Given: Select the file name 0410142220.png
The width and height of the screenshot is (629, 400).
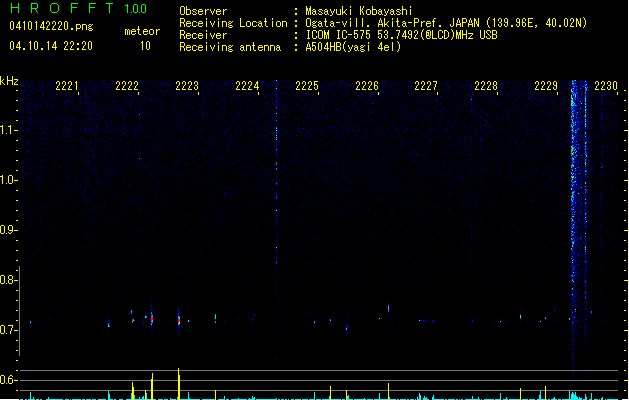Looking at the screenshot, I should click(51, 26).
